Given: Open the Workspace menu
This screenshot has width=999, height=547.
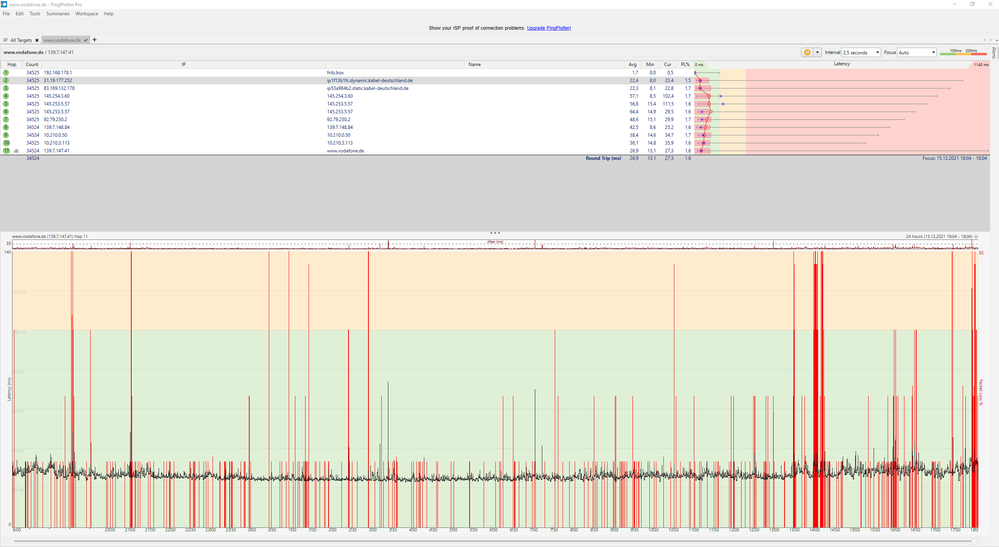Looking at the screenshot, I should [87, 14].
